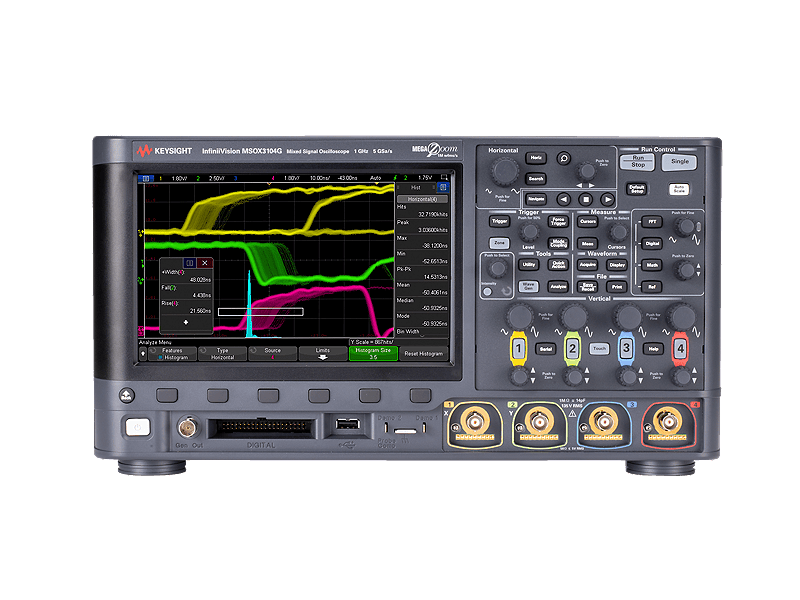Tap the Acquire key
Viewport: 800px width, 600px height.
point(588,265)
